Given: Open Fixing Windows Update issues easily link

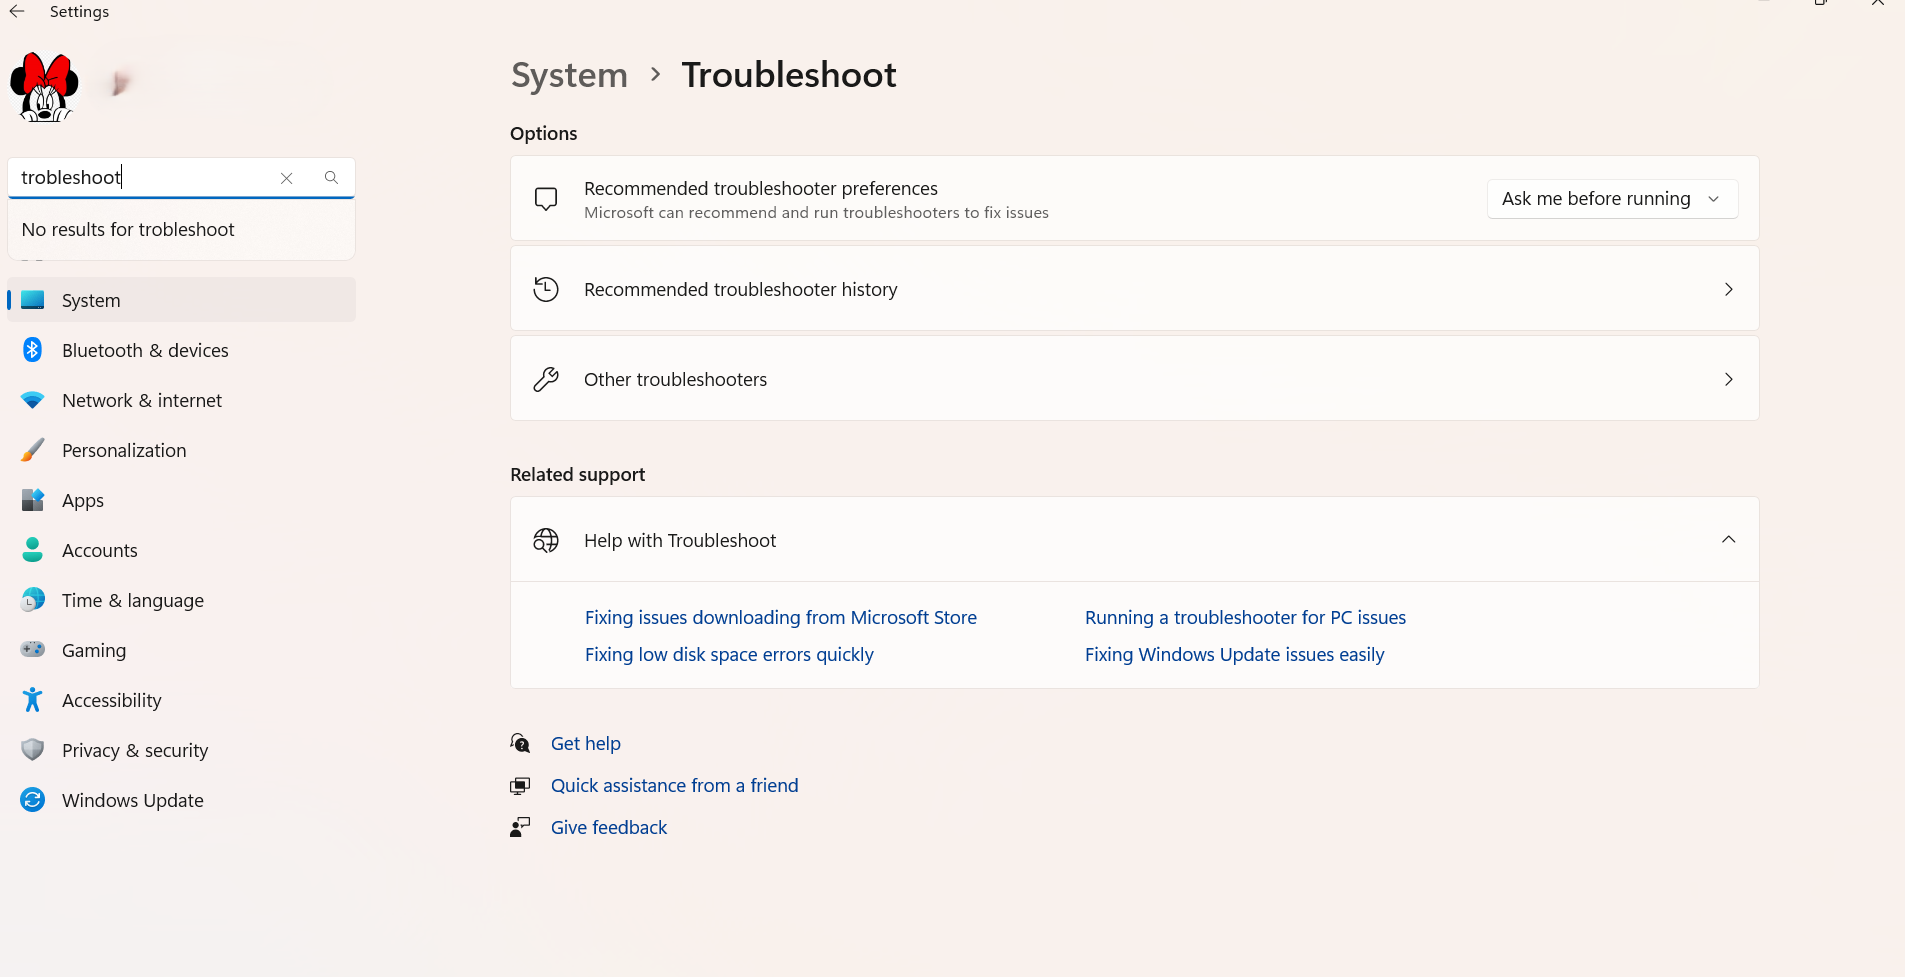Looking at the screenshot, I should [1234, 655].
